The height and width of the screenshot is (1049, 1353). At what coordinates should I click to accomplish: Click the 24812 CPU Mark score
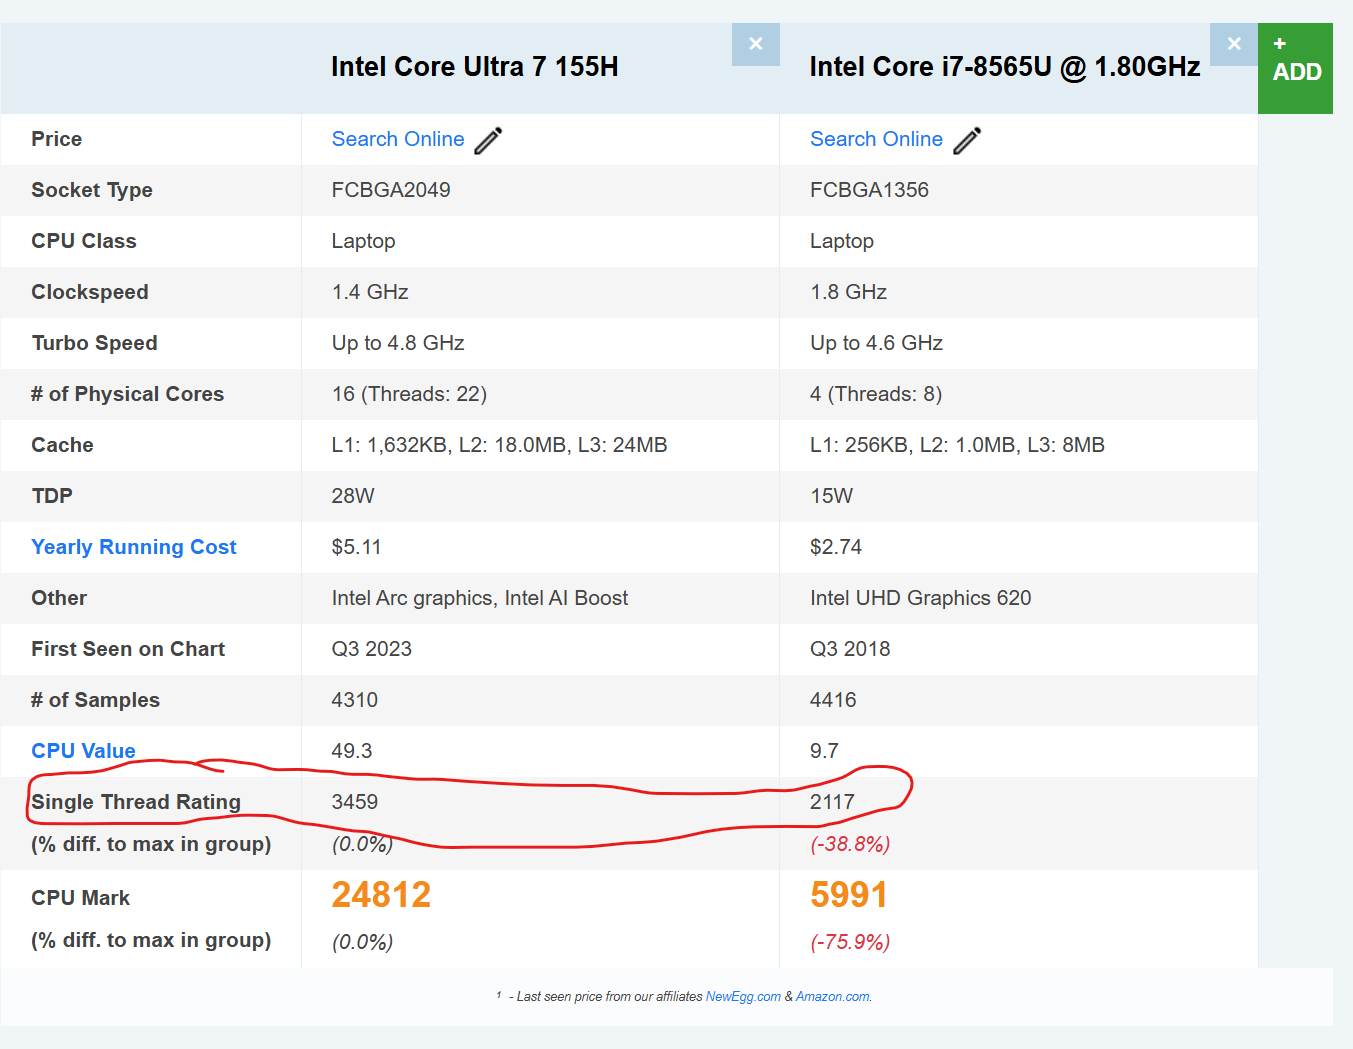point(381,895)
